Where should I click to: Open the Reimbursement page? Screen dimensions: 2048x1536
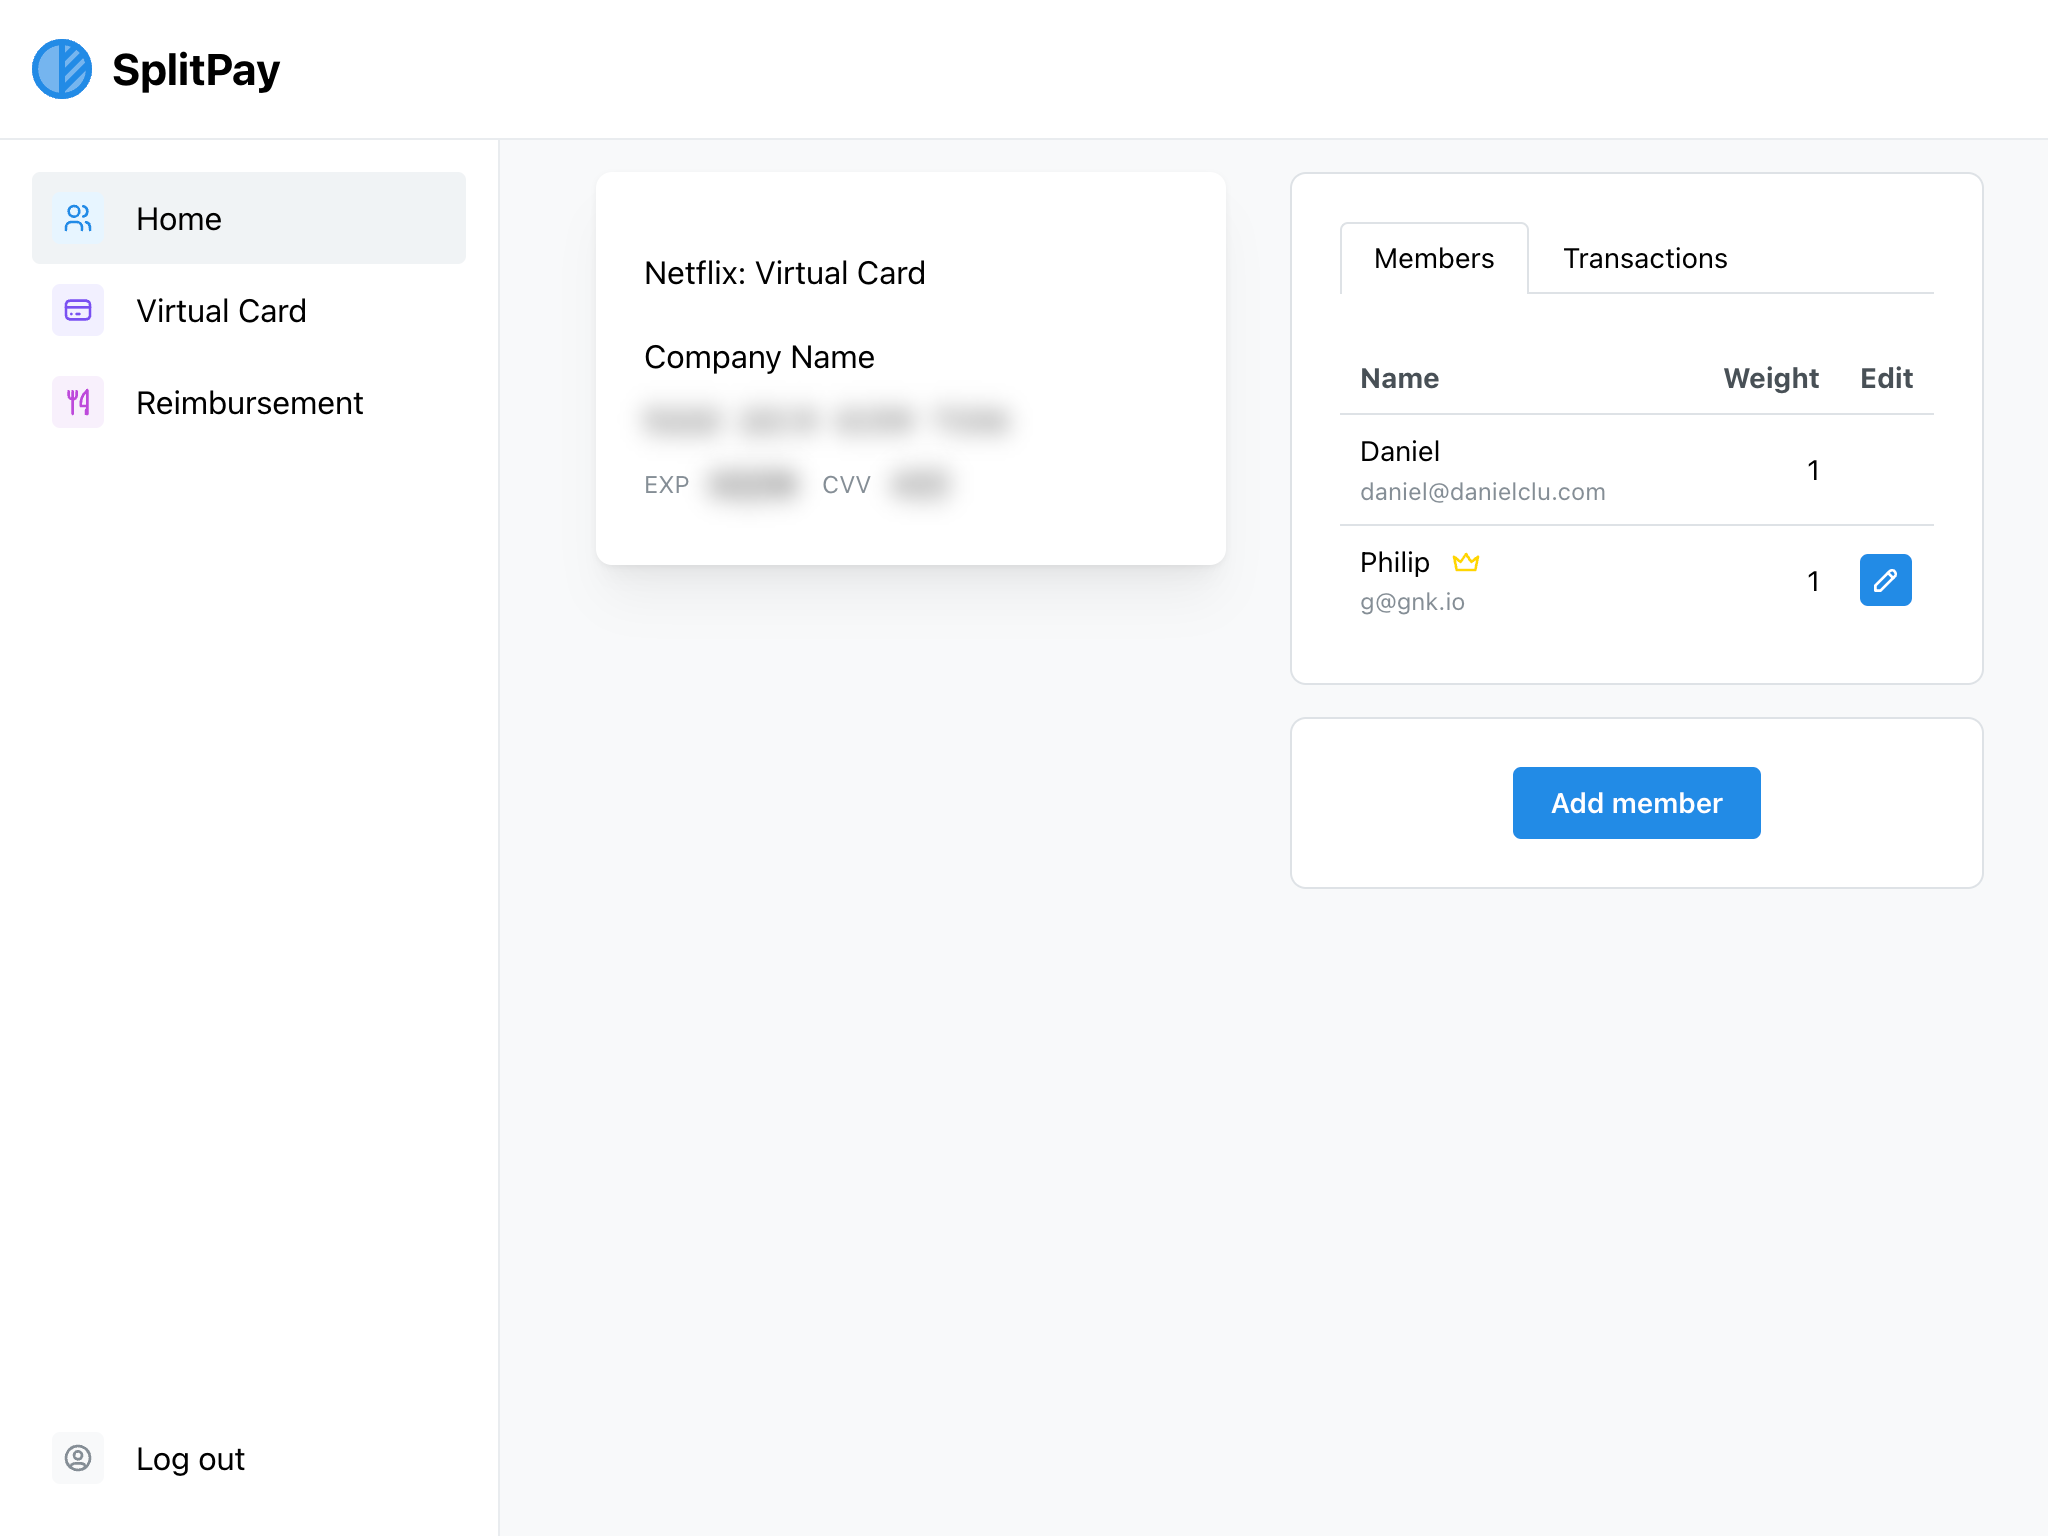[249, 403]
